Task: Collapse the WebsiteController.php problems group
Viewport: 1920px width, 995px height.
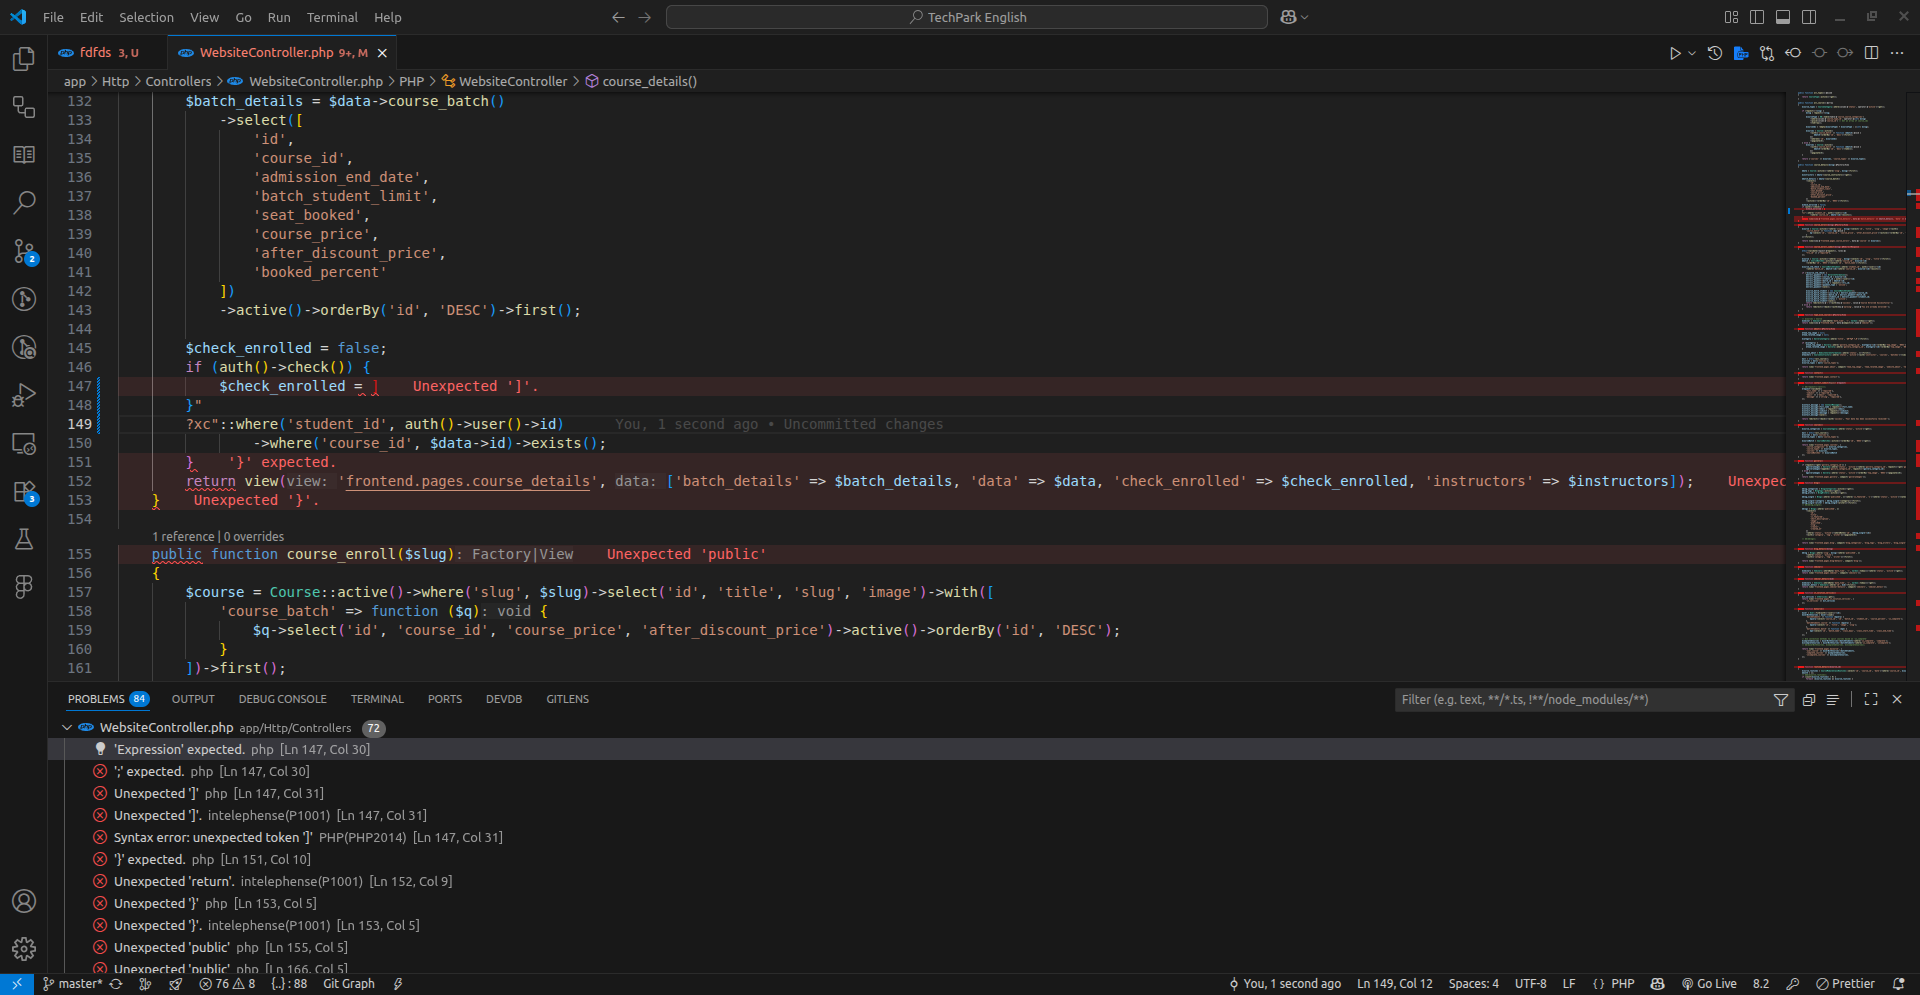Action: [67, 728]
